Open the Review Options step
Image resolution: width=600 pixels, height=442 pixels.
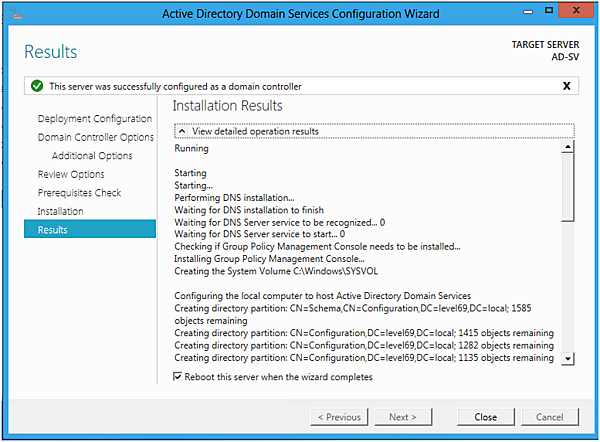click(x=71, y=174)
